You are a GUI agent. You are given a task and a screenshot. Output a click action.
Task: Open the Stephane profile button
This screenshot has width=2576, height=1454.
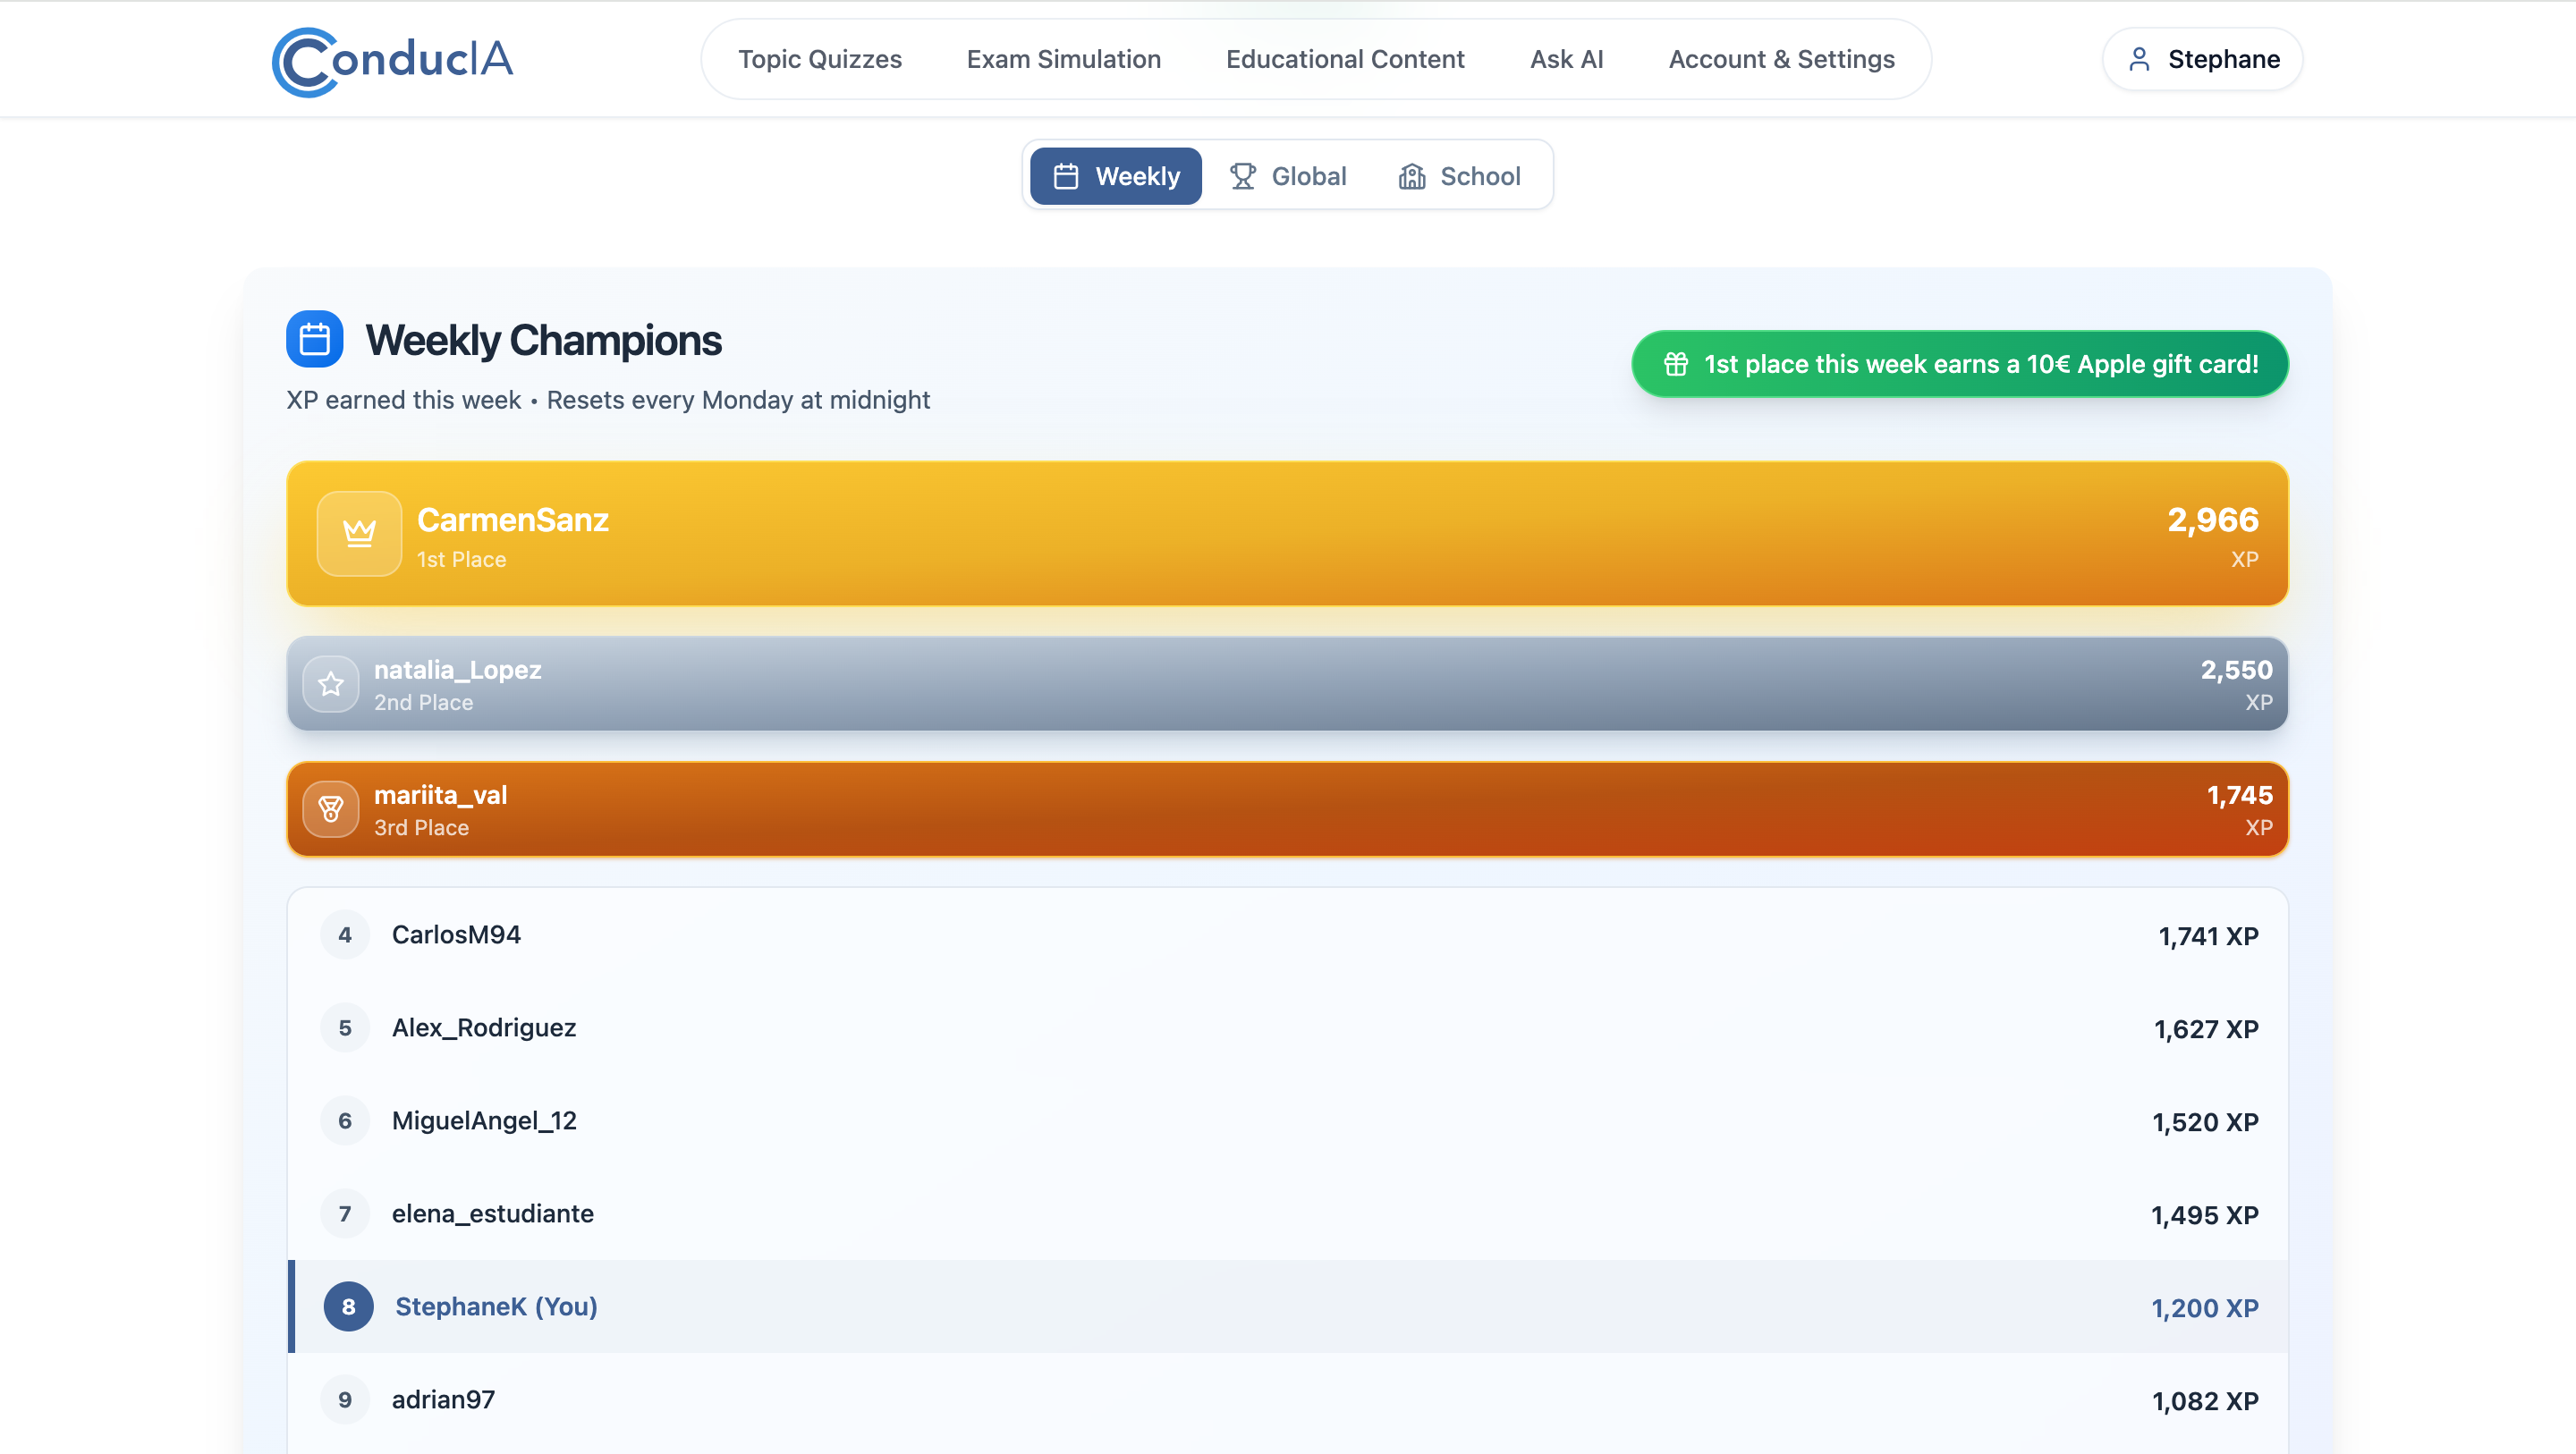(2203, 59)
